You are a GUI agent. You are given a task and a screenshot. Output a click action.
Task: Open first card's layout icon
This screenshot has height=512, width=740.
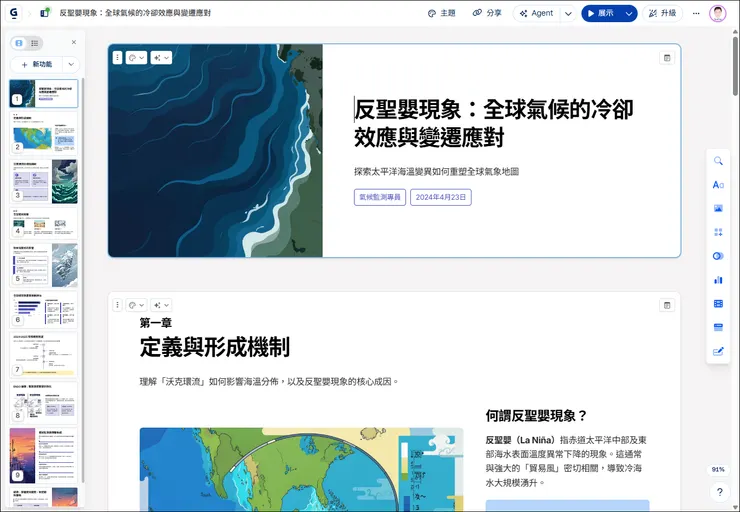[x=667, y=58]
